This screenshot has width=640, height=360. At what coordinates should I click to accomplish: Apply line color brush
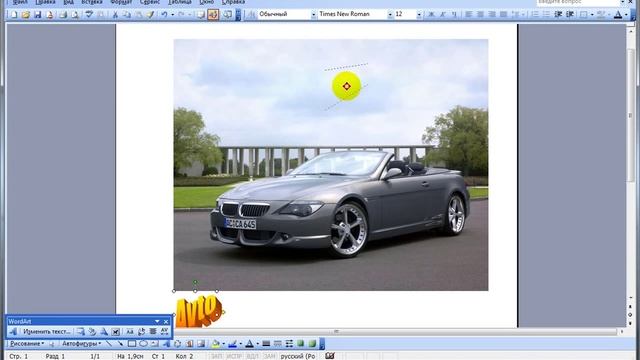coord(232,344)
